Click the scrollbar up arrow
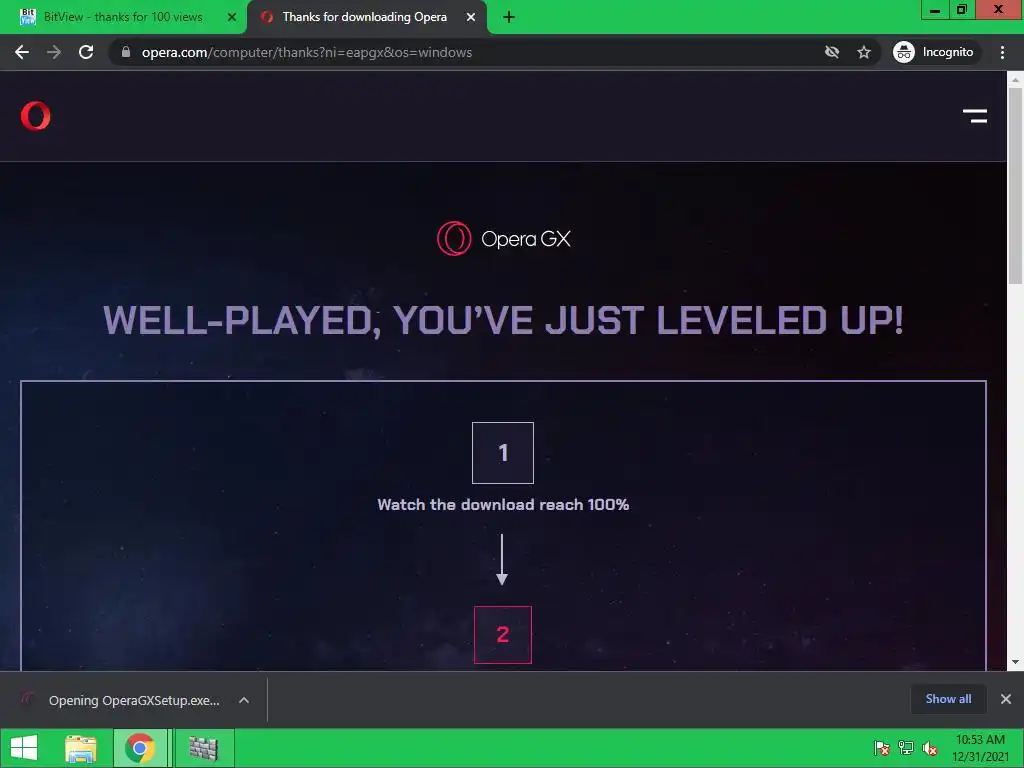The image size is (1024, 768). pyautogui.click(x=1015, y=80)
